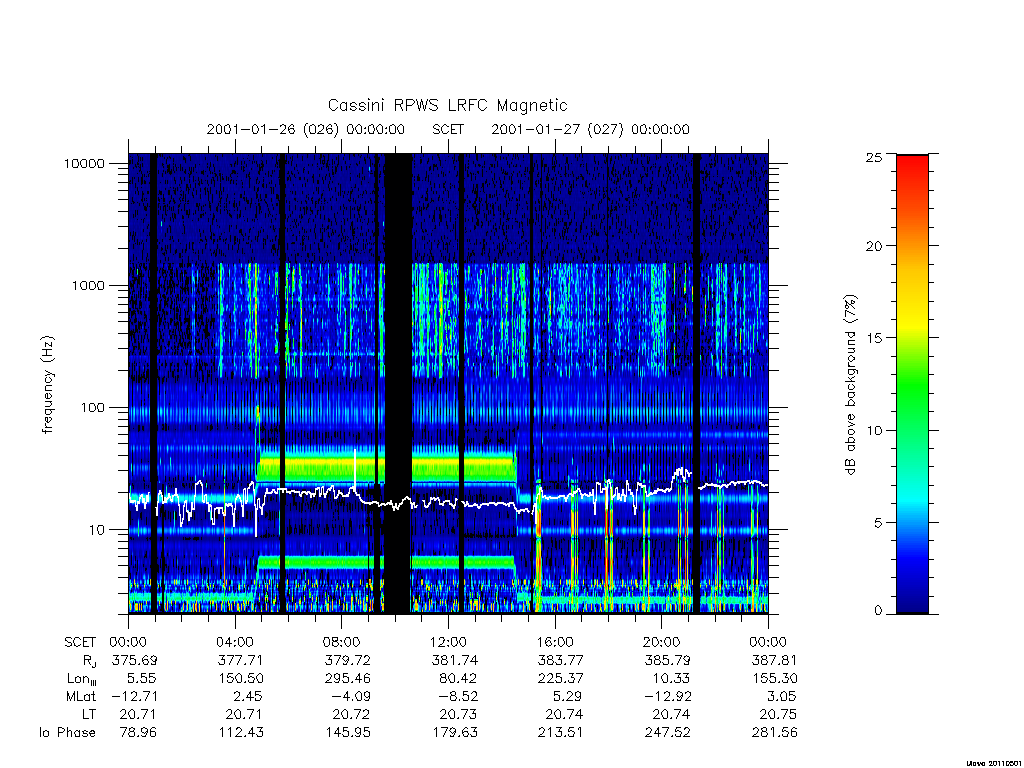Click the RJ value 375.69
The height and width of the screenshot is (768, 1024).
click(x=135, y=660)
